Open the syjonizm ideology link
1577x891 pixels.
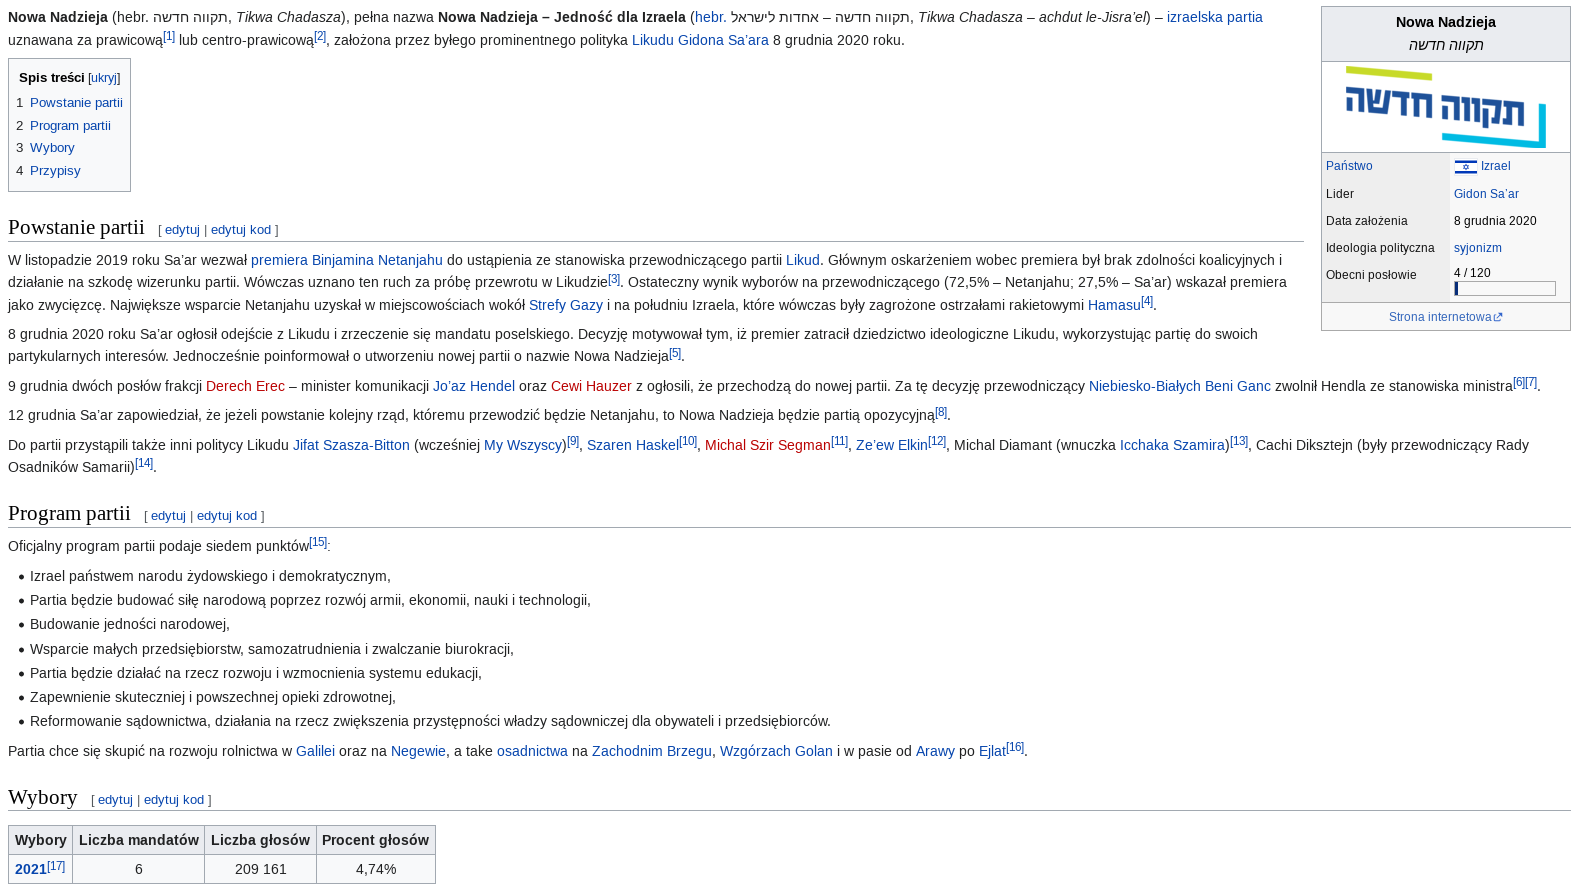[1477, 248]
